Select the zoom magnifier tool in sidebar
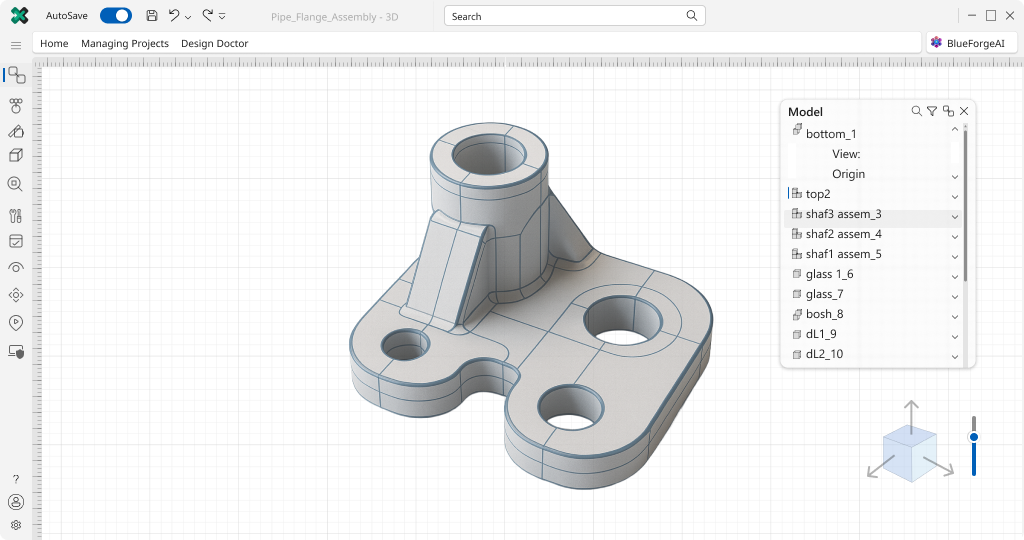This screenshot has height=540, width=1024. tap(16, 184)
